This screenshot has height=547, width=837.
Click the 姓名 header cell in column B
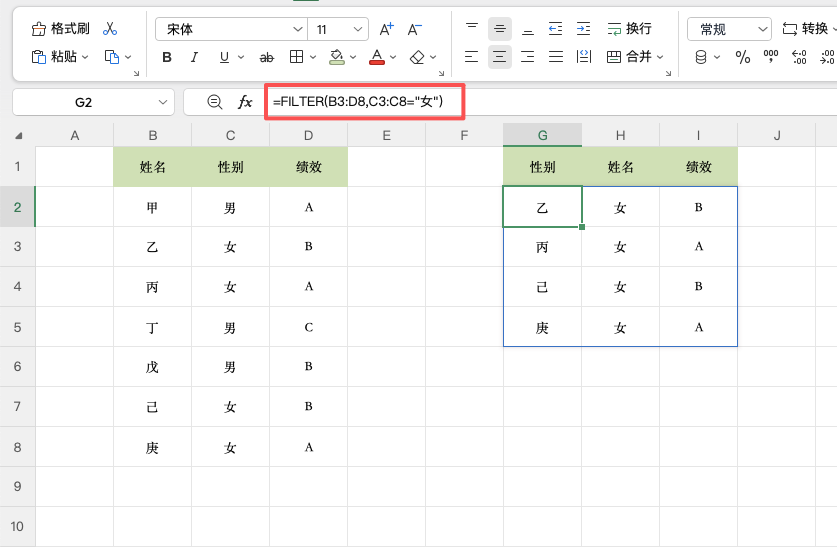[153, 167]
